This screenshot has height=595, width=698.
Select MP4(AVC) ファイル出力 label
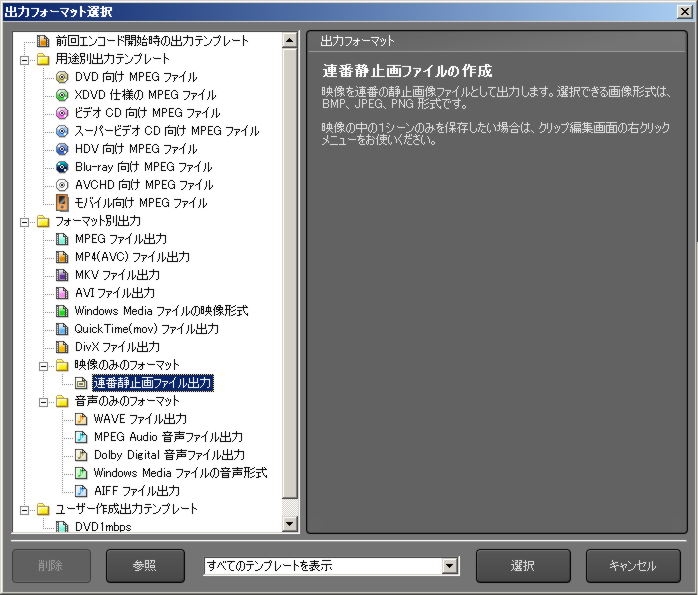pos(132,257)
